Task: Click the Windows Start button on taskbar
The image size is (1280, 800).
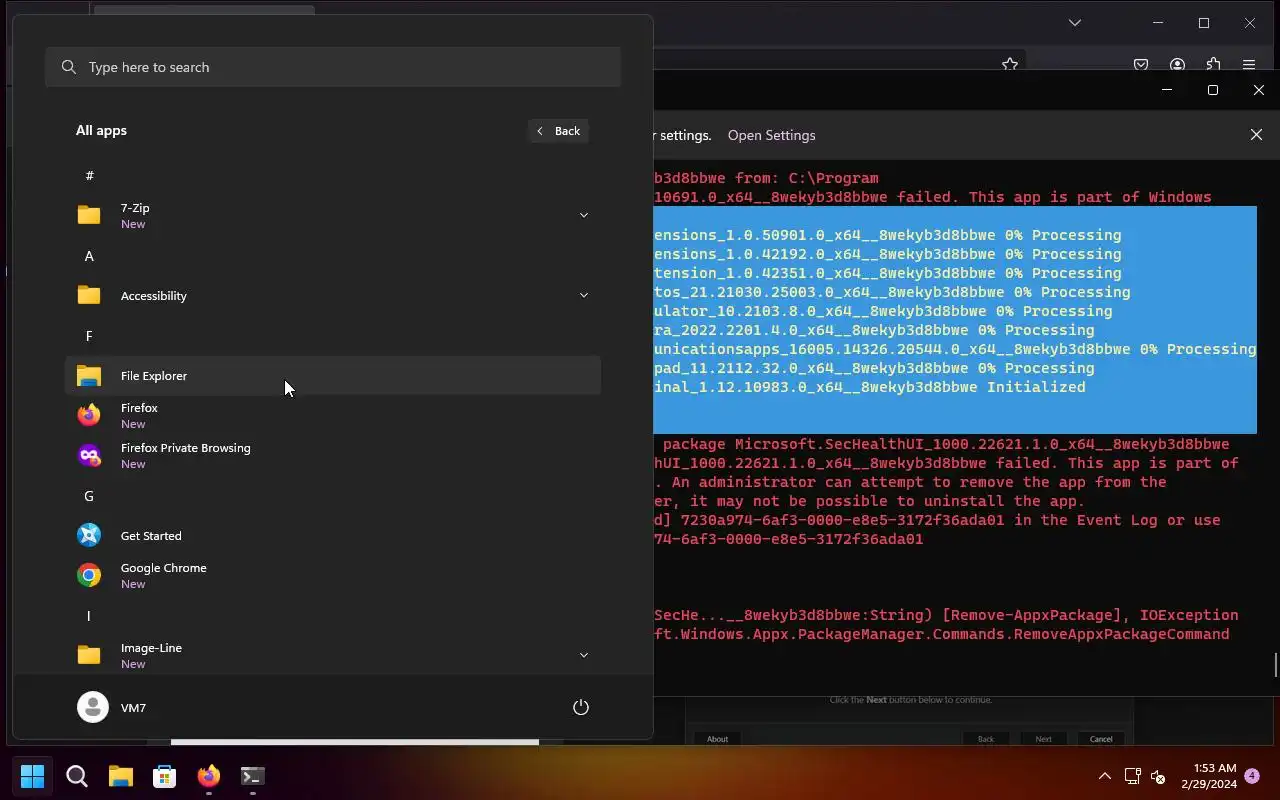Action: pos(32,776)
